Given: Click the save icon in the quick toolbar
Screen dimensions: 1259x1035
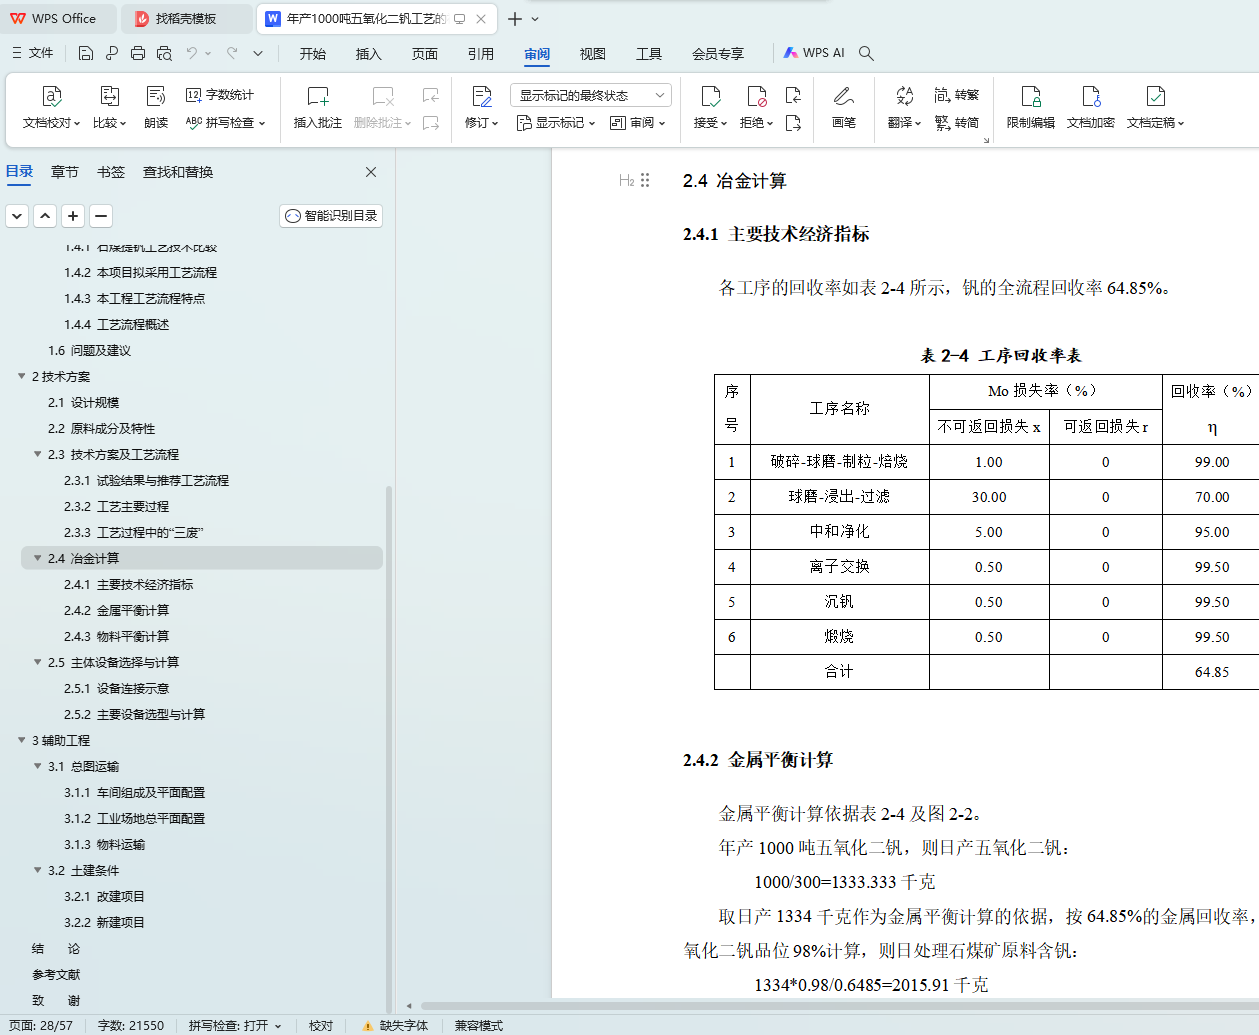Looking at the screenshot, I should point(86,53).
